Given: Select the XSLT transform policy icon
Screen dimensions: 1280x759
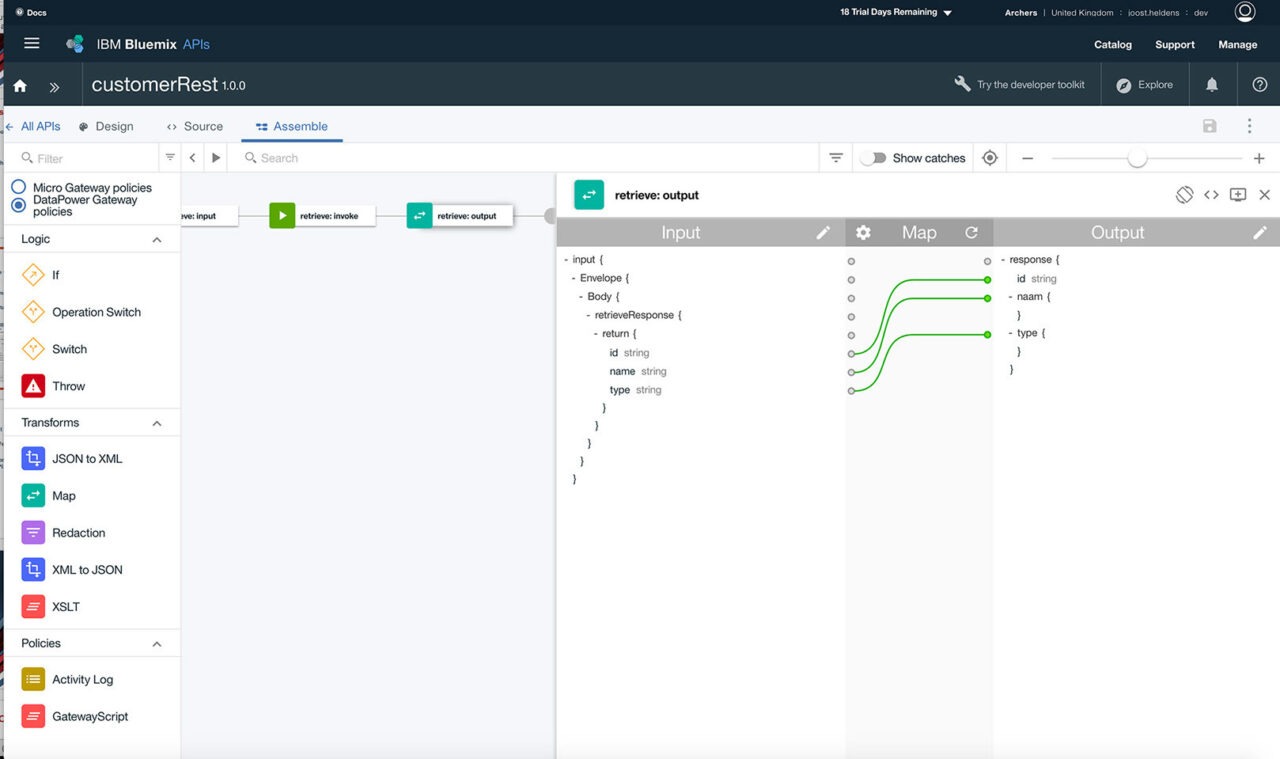Looking at the screenshot, I should pyautogui.click(x=33, y=606).
